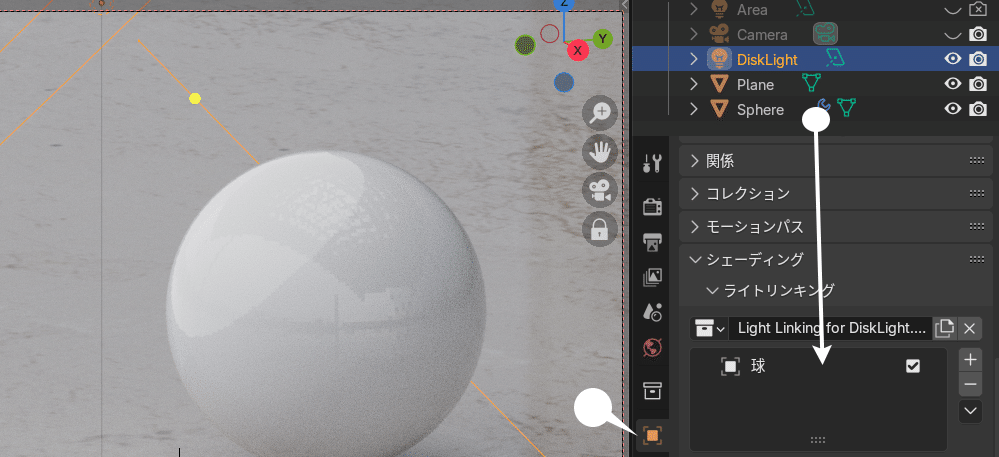Viewport: 999px width, 457px height.
Task: Open the light linking collection browse dropdown
Action: pos(708,329)
